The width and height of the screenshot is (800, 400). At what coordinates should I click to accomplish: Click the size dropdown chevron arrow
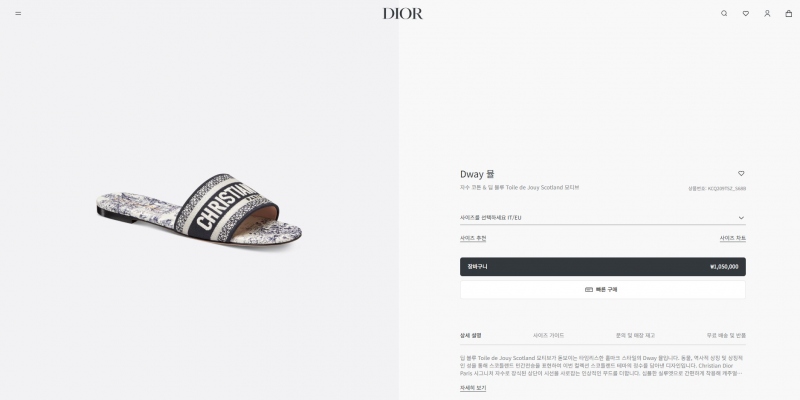coord(741,218)
